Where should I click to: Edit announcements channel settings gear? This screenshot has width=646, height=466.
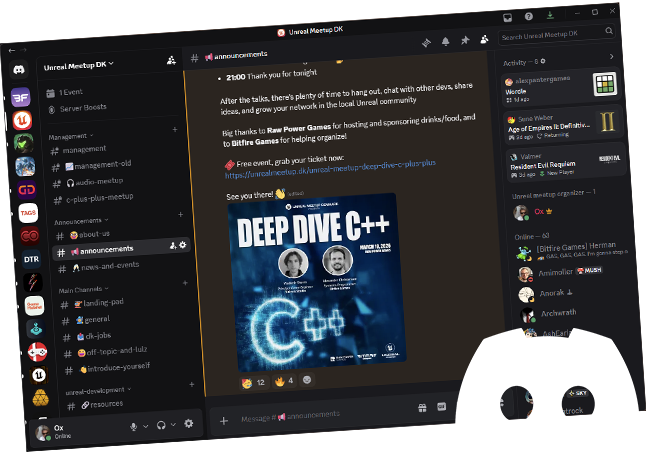click(x=183, y=245)
